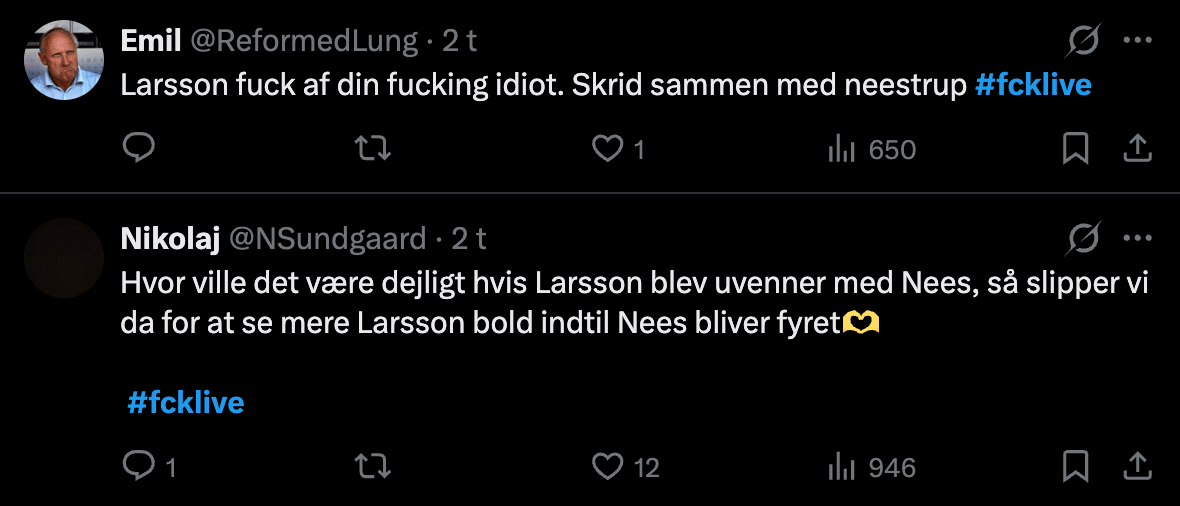Repost Nikolaj's tweet
This screenshot has width=1180, height=506.
[373, 466]
